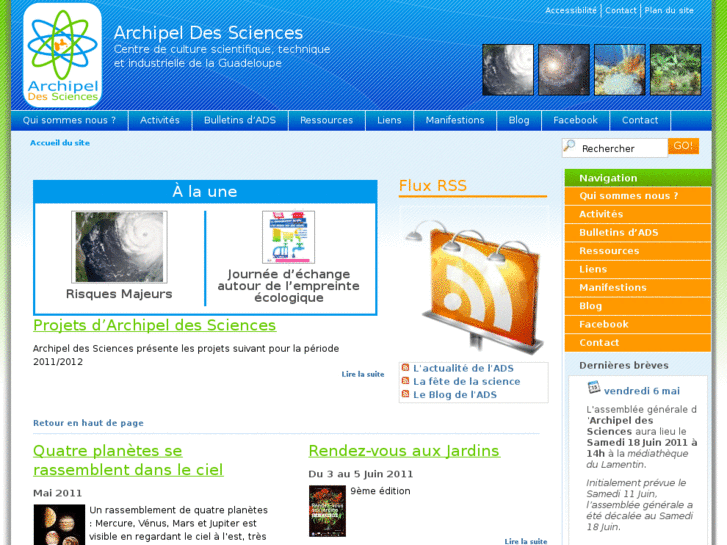Open the hurricane header thumbnail
This screenshot has height=545, width=727.
point(508,70)
